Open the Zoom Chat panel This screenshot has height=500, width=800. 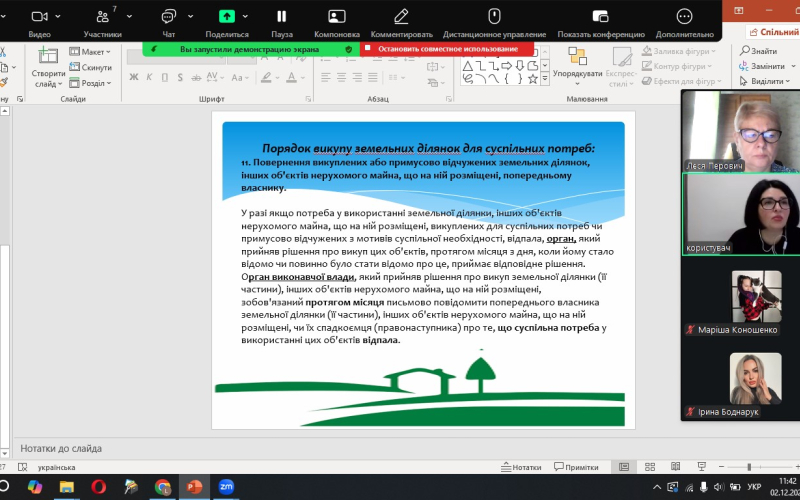coord(168,17)
